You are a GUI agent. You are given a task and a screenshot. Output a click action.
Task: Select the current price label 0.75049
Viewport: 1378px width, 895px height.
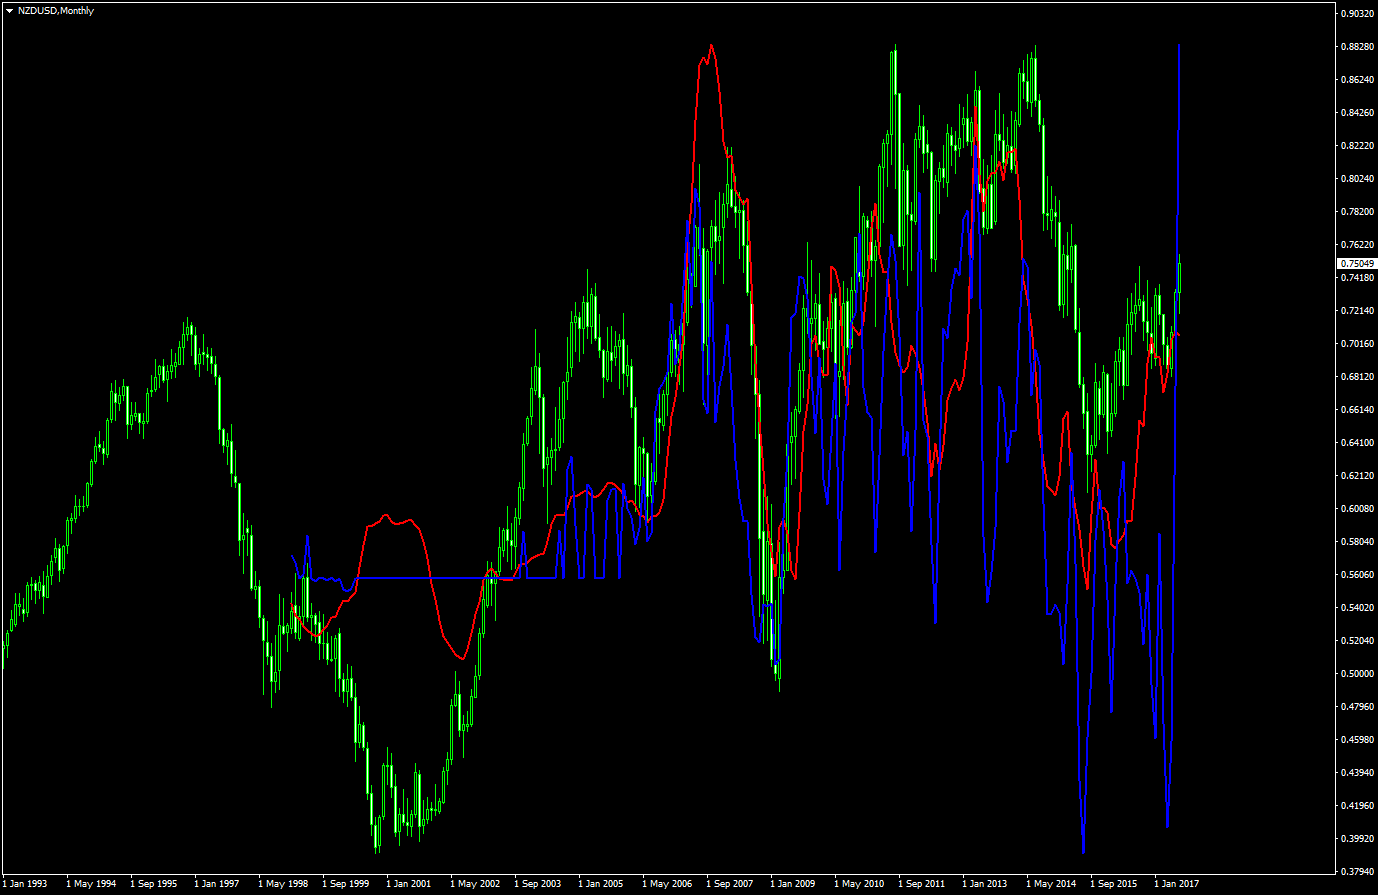pos(1356,263)
